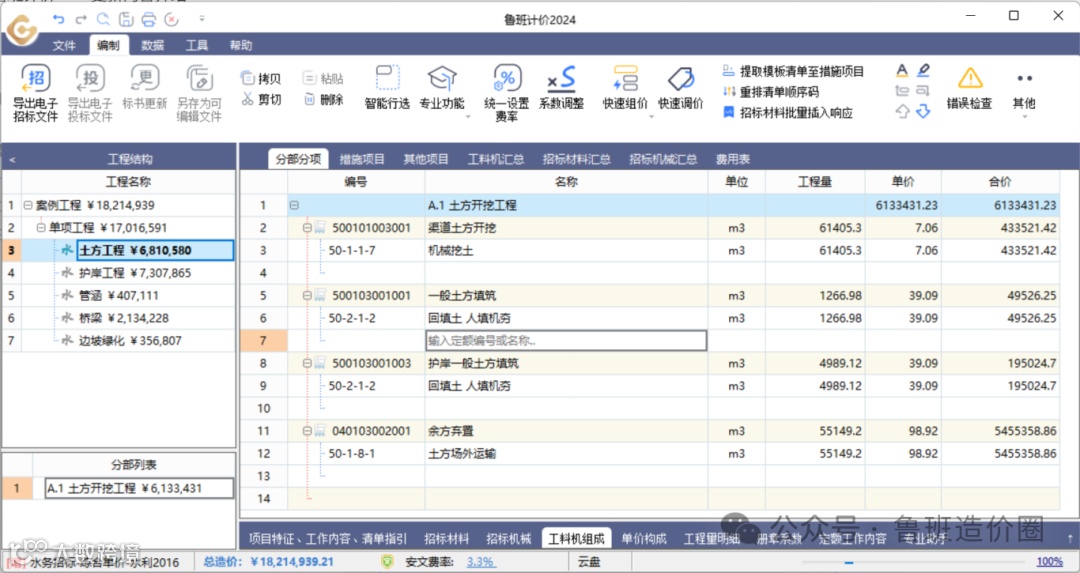
Task: Click the 100% zoom level link
Action: (x=1049, y=562)
